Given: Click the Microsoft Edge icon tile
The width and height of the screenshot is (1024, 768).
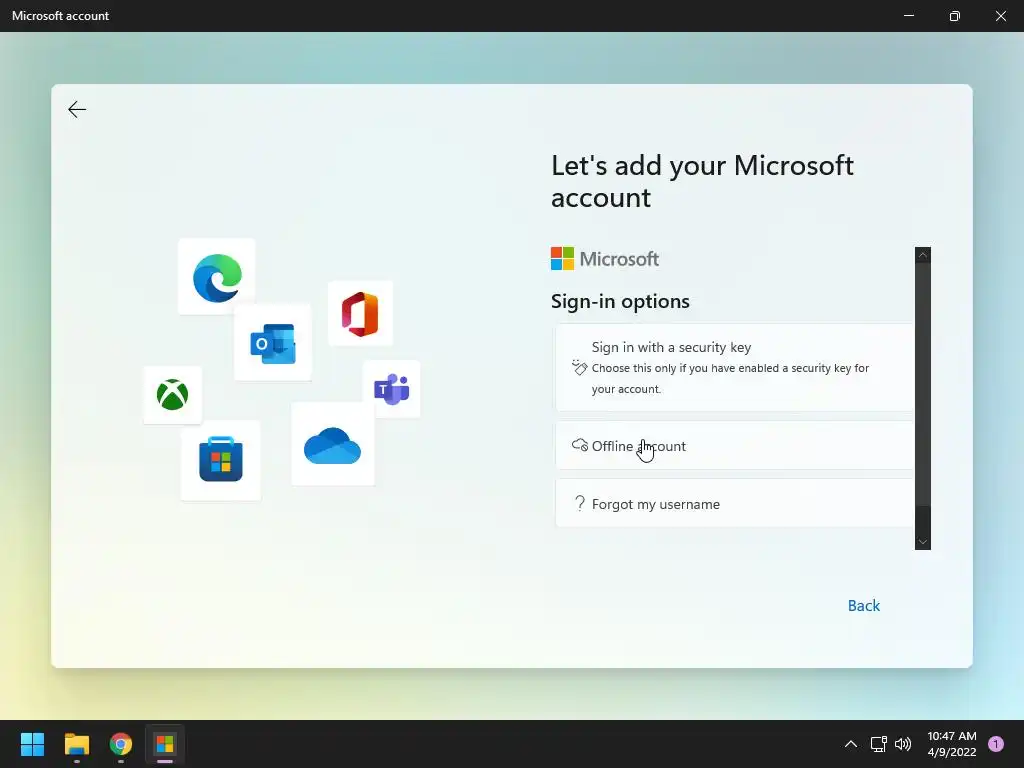Looking at the screenshot, I should coord(217,277).
